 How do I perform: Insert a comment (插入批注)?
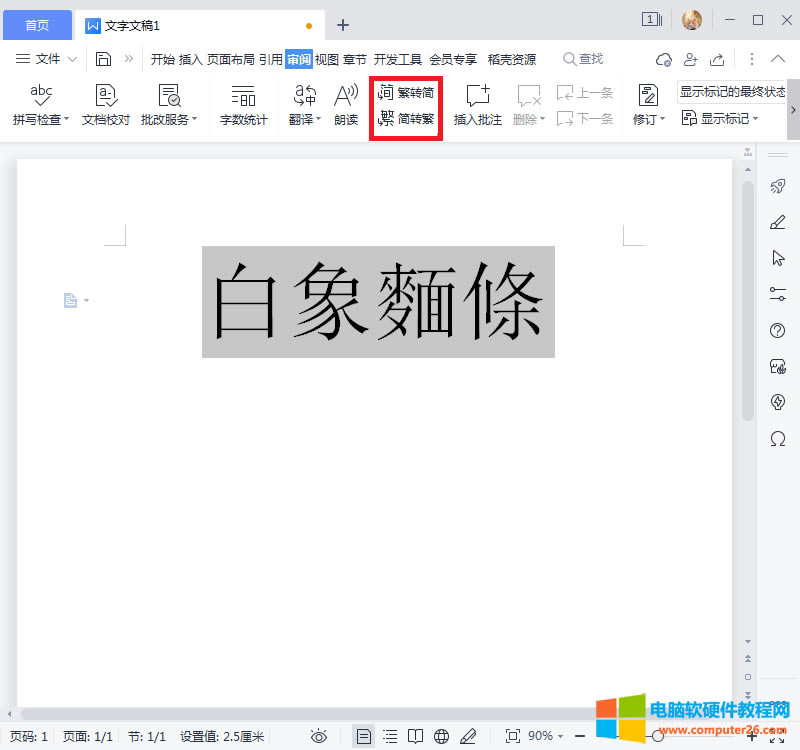(x=477, y=105)
